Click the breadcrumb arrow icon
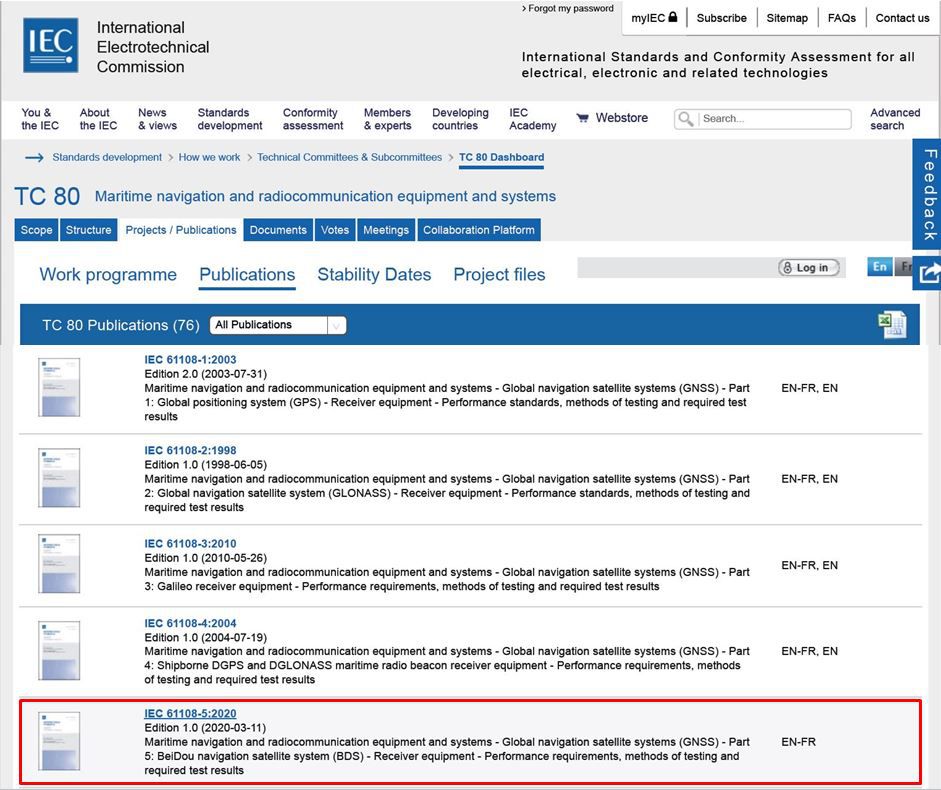The image size is (941, 790). coord(34,157)
